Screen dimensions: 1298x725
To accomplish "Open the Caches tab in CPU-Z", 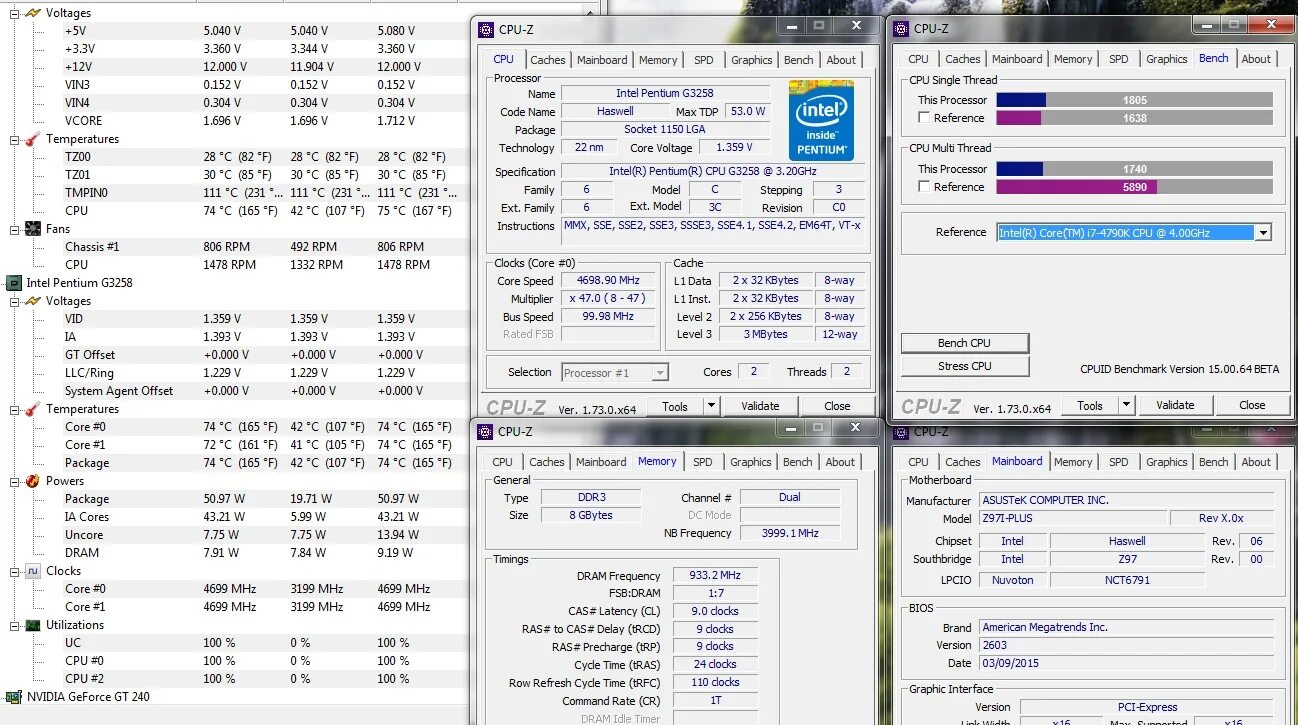I will click(x=548, y=60).
